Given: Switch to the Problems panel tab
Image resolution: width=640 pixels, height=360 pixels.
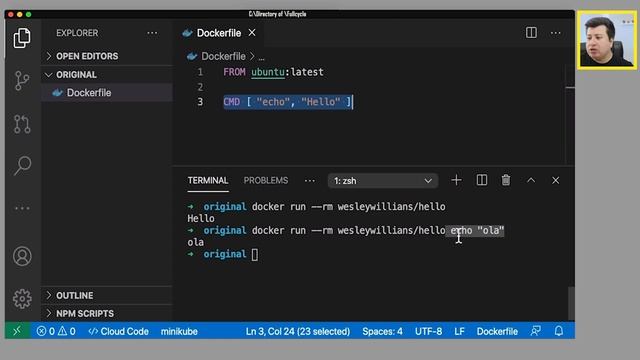Looking at the screenshot, I should pyautogui.click(x=266, y=180).
